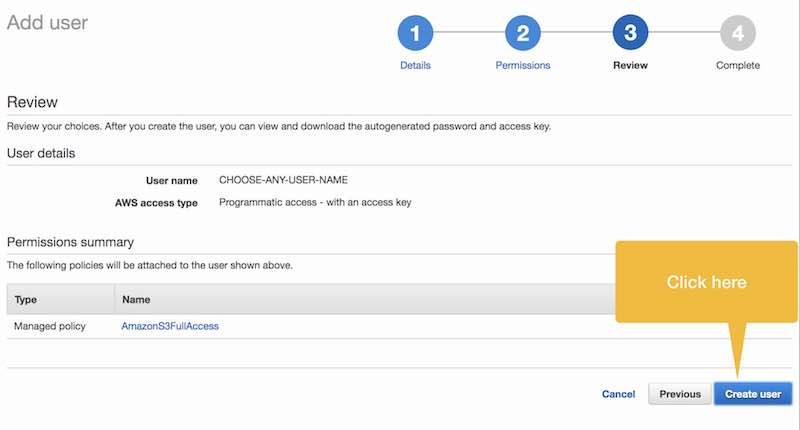Go to the Permissions step label
Image resolution: width=800 pixels, height=430 pixels.
522,65
